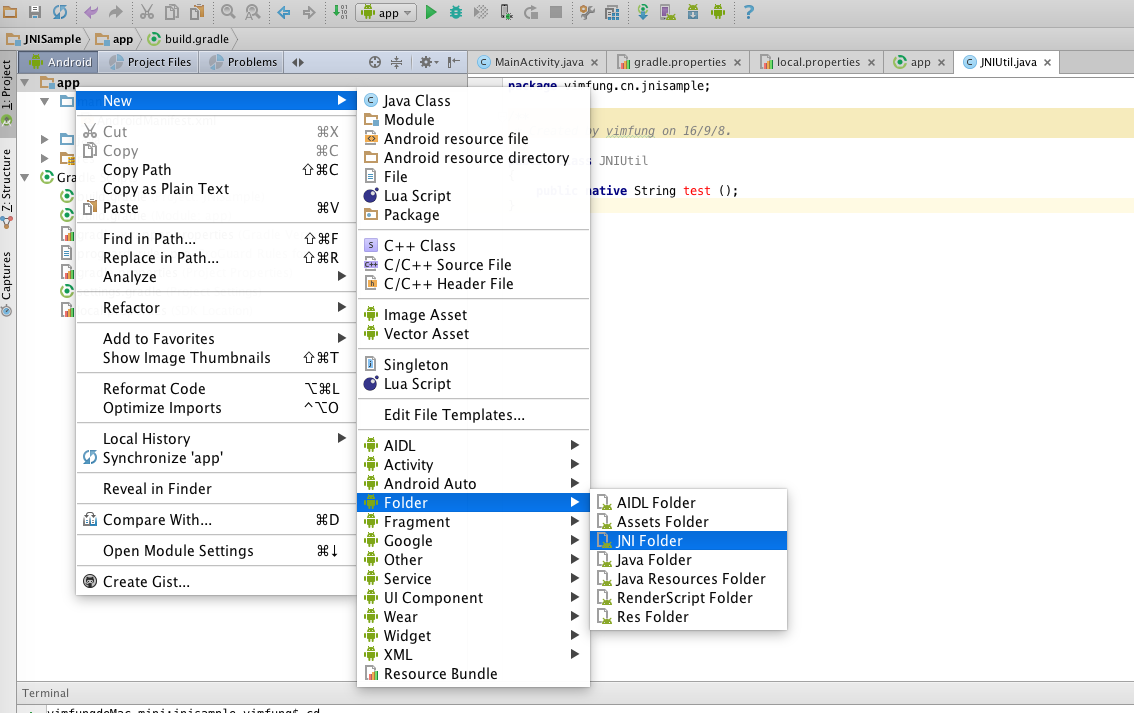Expand the Analyze submenu arrow
Viewport: 1134px width, 713px height.
point(341,276)
